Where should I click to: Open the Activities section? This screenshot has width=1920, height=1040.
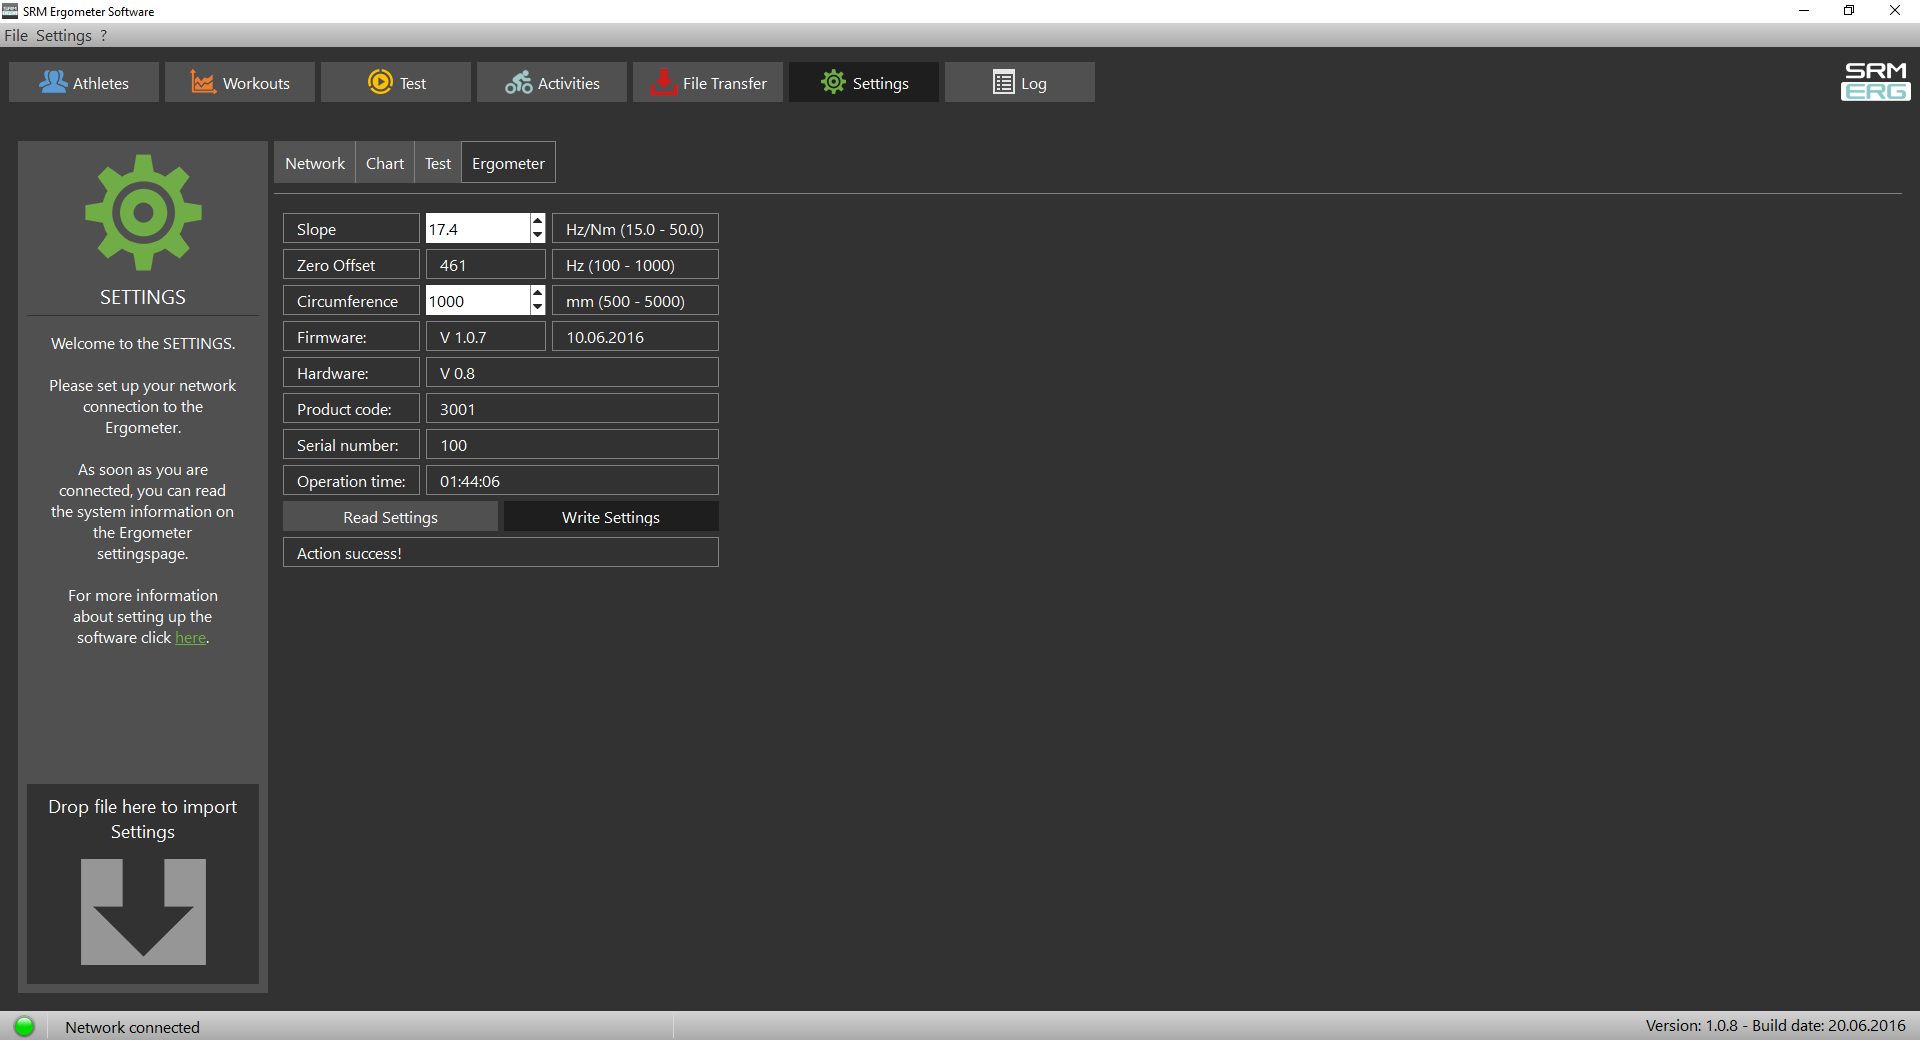tap(552, 82)
